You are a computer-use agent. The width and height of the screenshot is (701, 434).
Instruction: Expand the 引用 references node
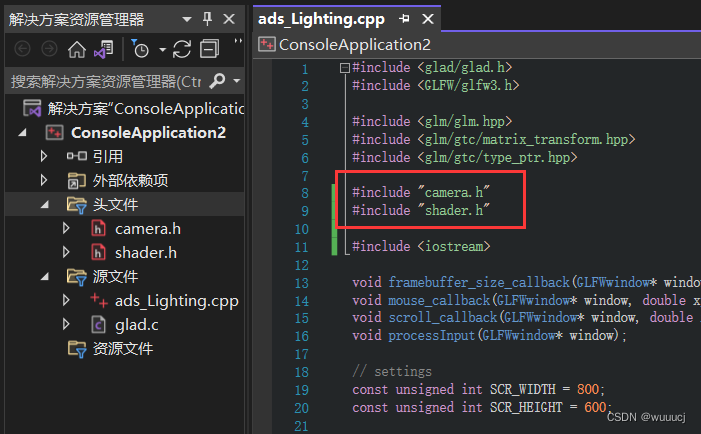tap(43, 156)
